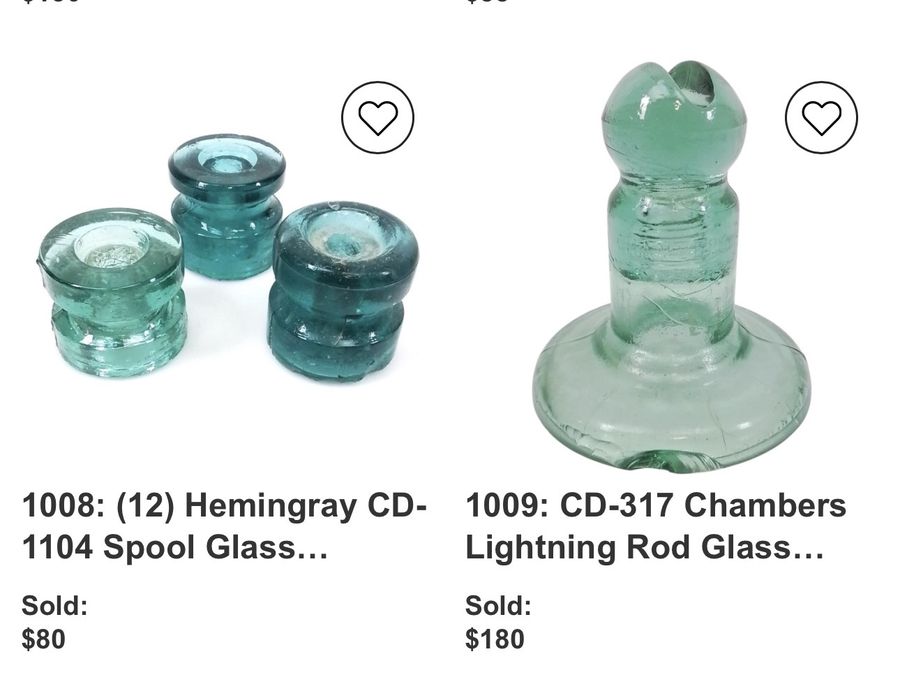The height and width of the screenshot is (698, 900).
Task: Click the truncated price above lot 1009
Action: (487, 2)
